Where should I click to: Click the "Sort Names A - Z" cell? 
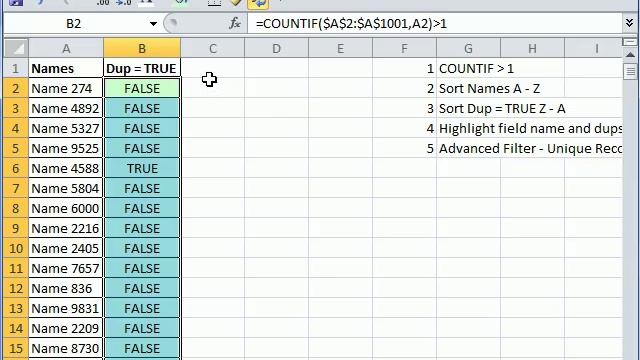point(489,88)
